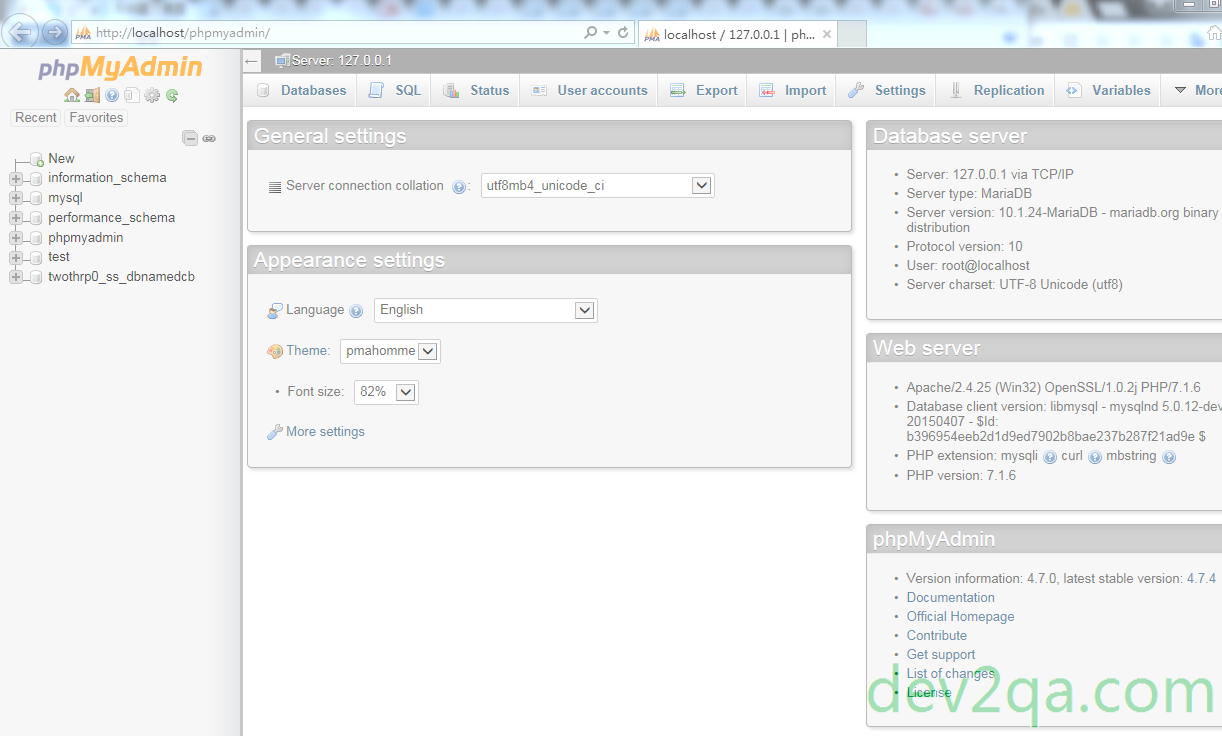Open the Server connection collation dropdown
This screenshot has width=1222, height=736.
click(597, 185)
